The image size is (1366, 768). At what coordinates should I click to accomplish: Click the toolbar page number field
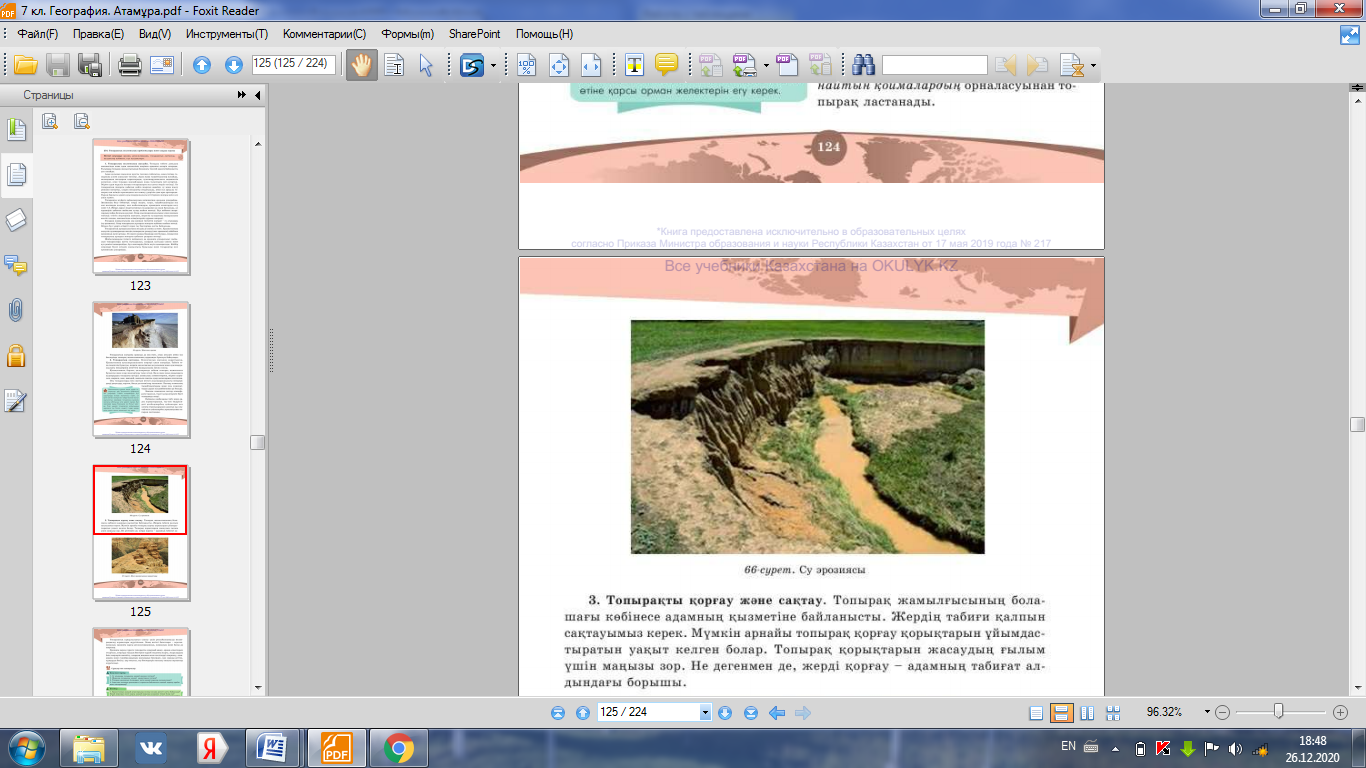tap(295, 64)
